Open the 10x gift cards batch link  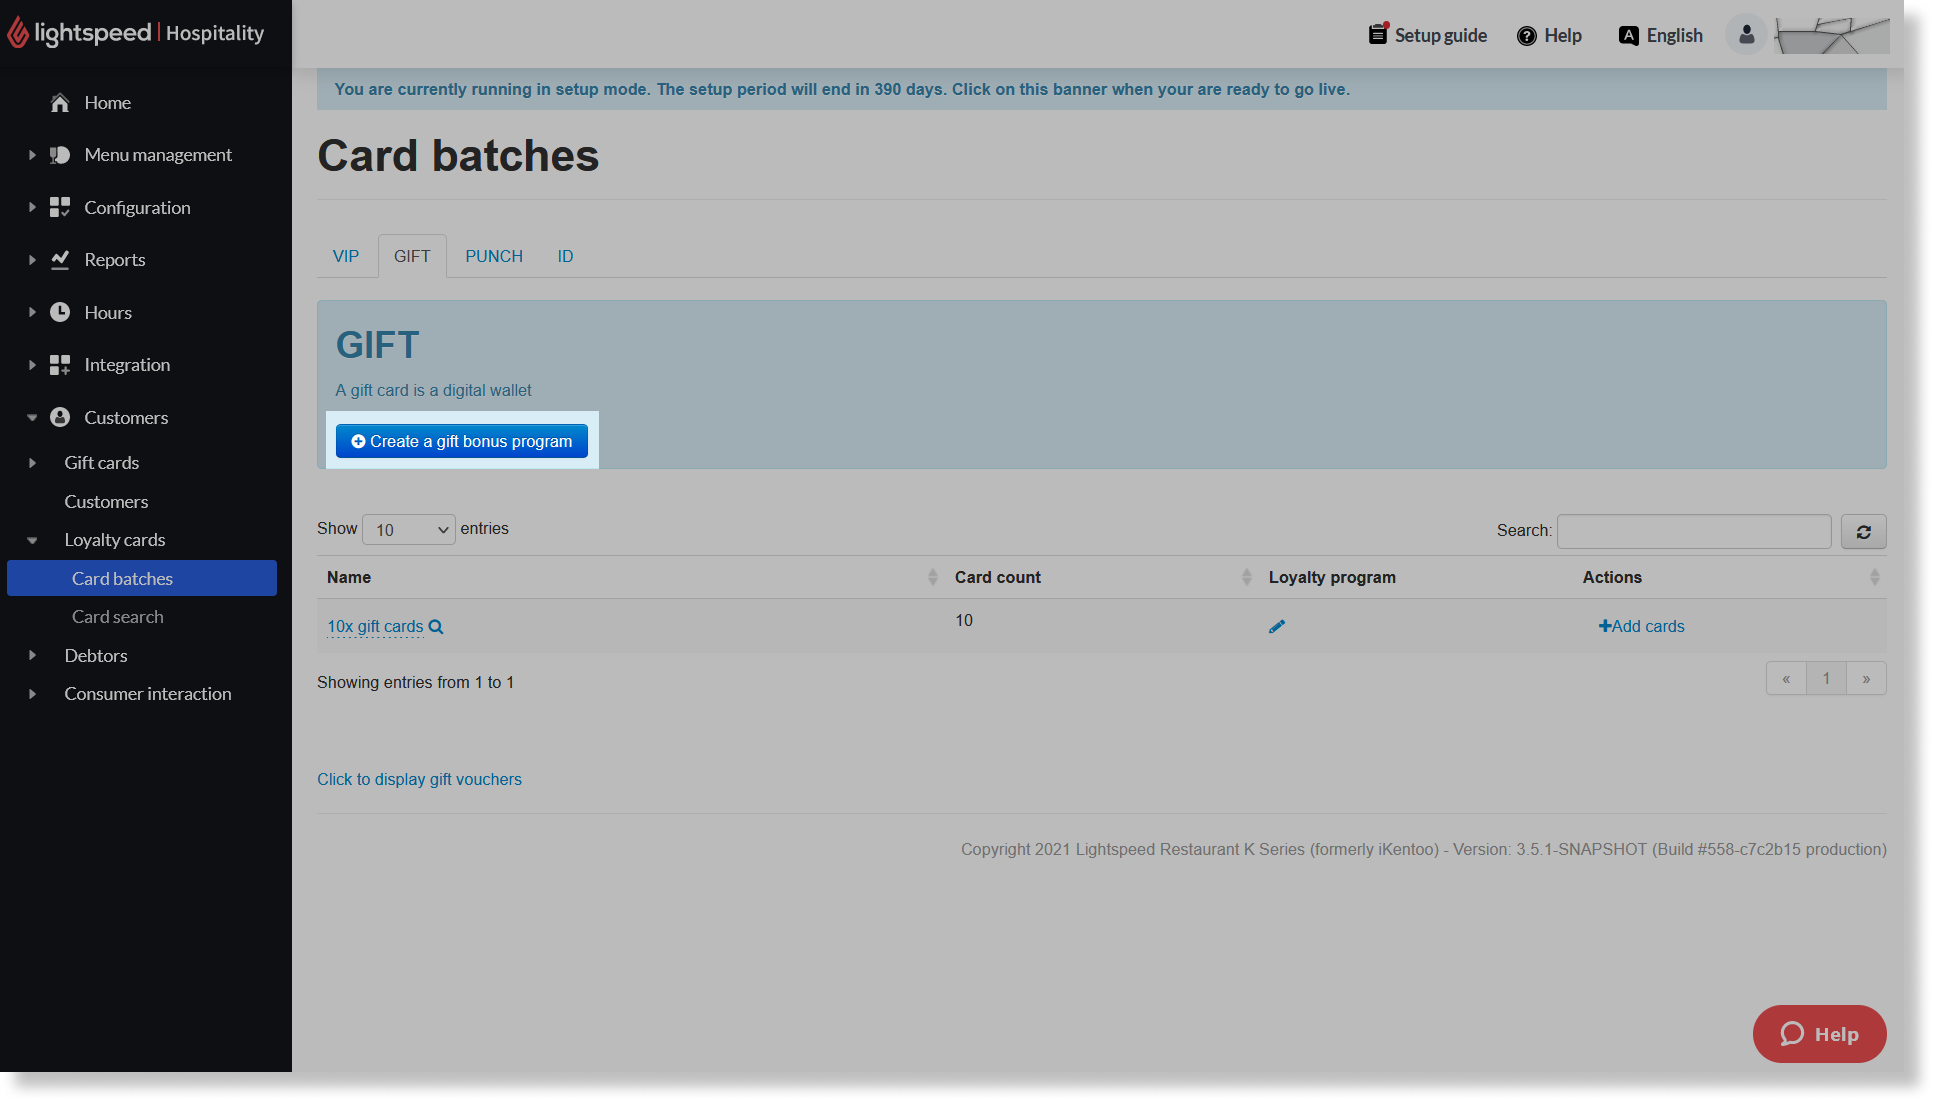point(375,627)
